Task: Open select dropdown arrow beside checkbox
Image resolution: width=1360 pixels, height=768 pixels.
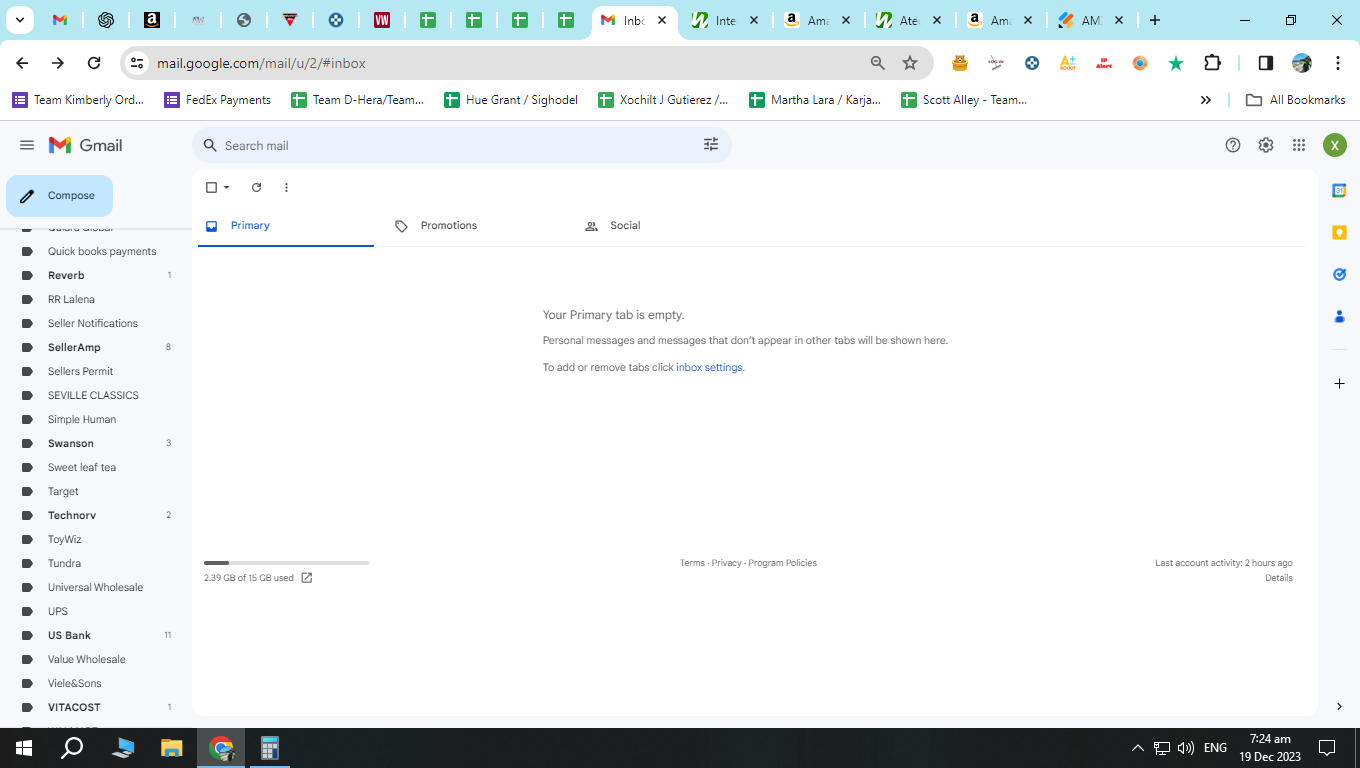Action: (227, 187)
